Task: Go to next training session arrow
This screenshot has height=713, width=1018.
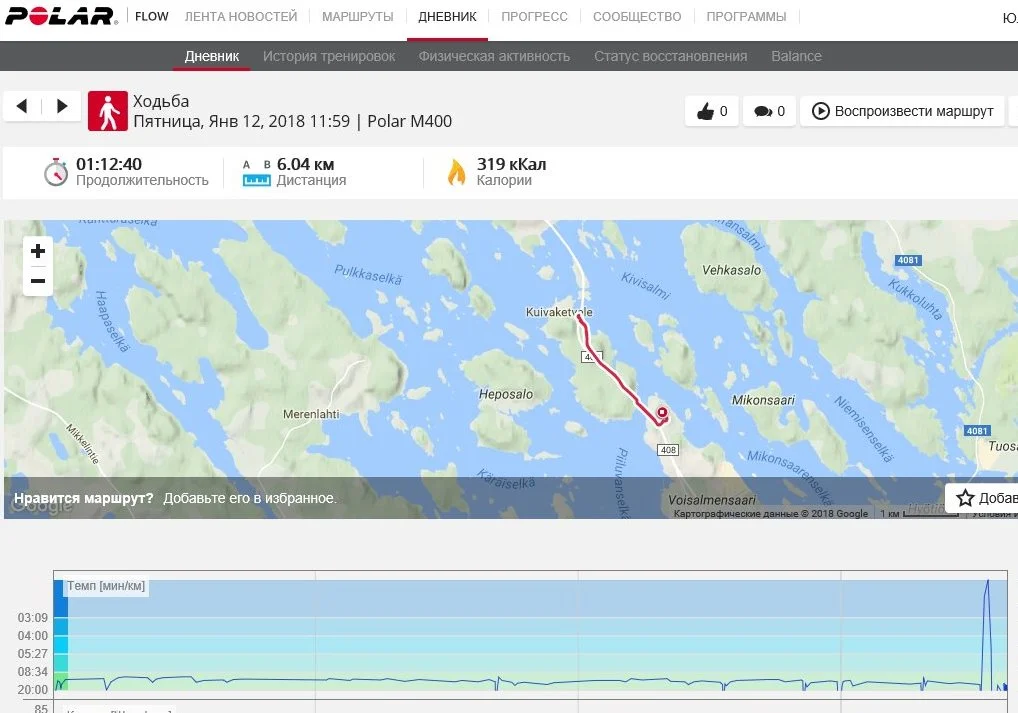Action: coord(62,106)
